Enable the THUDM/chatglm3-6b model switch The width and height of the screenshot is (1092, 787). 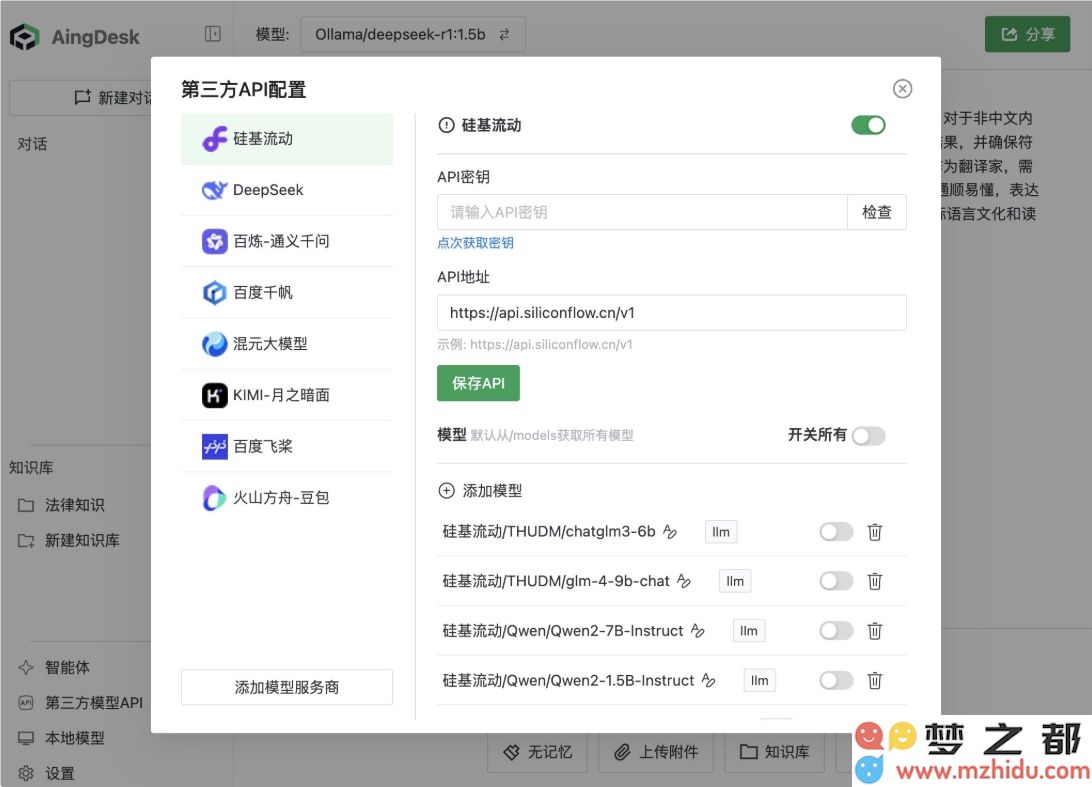click(x=836, y=532)
